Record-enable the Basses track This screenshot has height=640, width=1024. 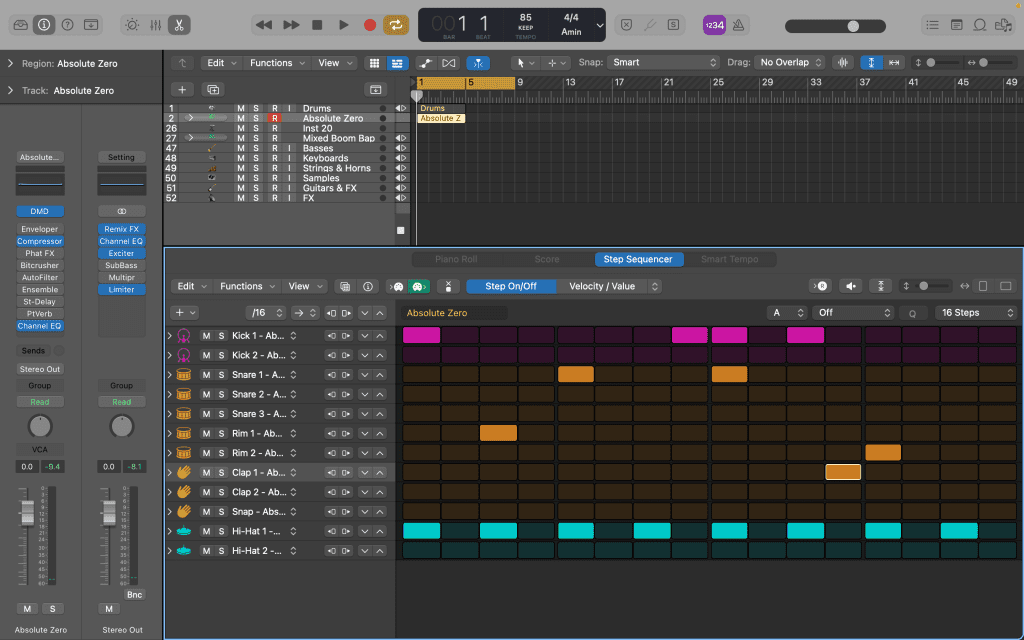275,148
